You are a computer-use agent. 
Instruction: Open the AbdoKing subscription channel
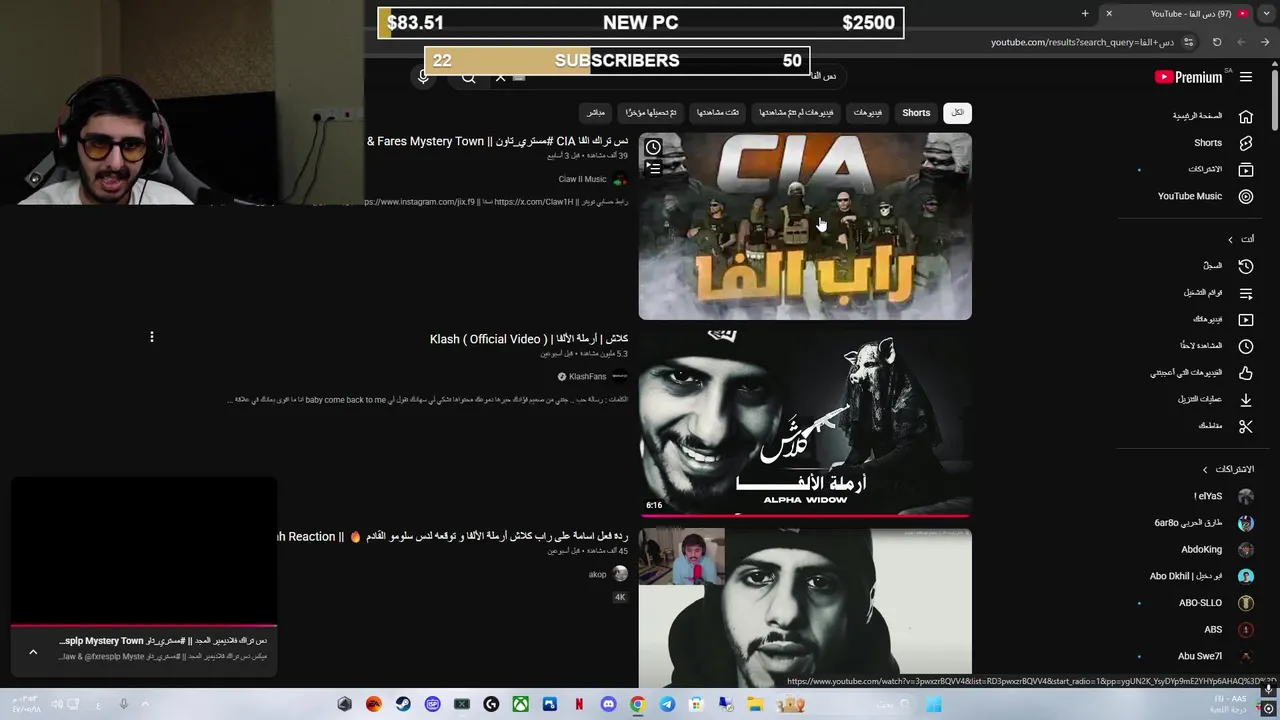coord(1201,549)
